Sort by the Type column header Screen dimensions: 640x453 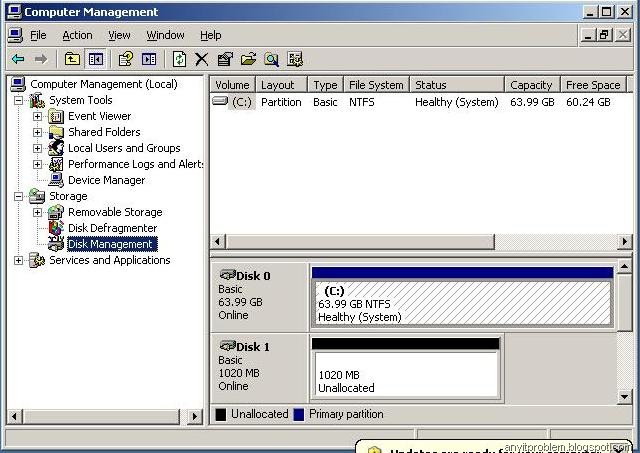(x=326, y=84)
